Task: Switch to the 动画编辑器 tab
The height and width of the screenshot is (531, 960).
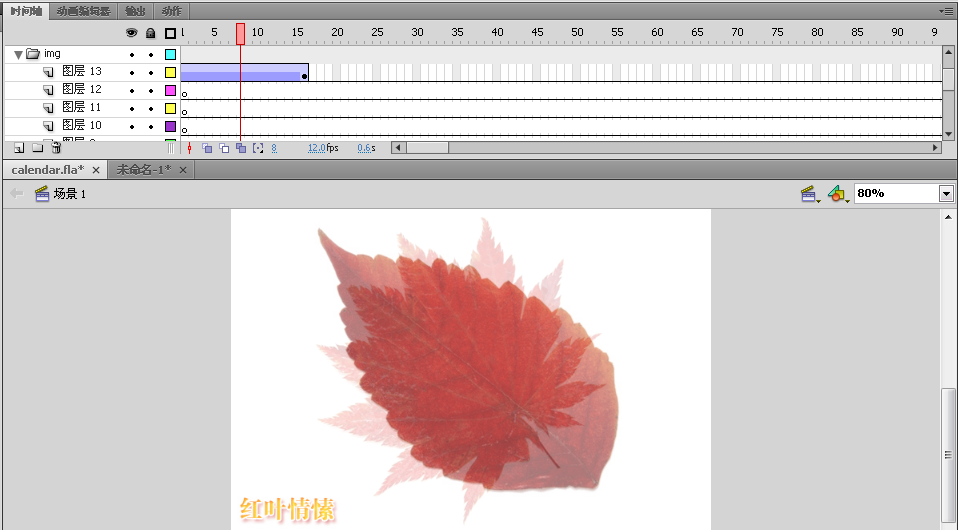Action: pos(83,11)
